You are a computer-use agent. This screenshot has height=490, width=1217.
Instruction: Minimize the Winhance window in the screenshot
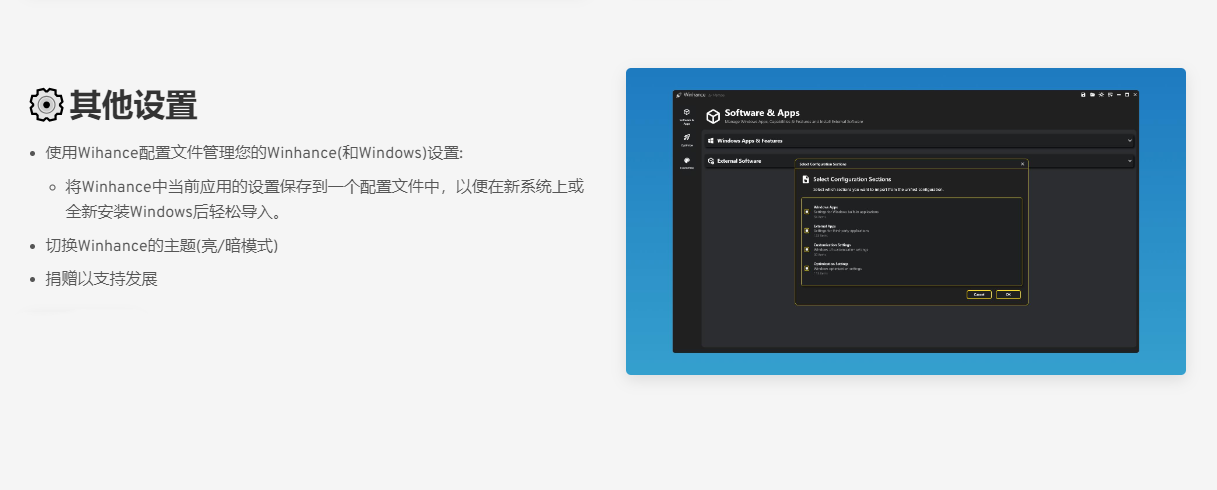pos(1119,95)
